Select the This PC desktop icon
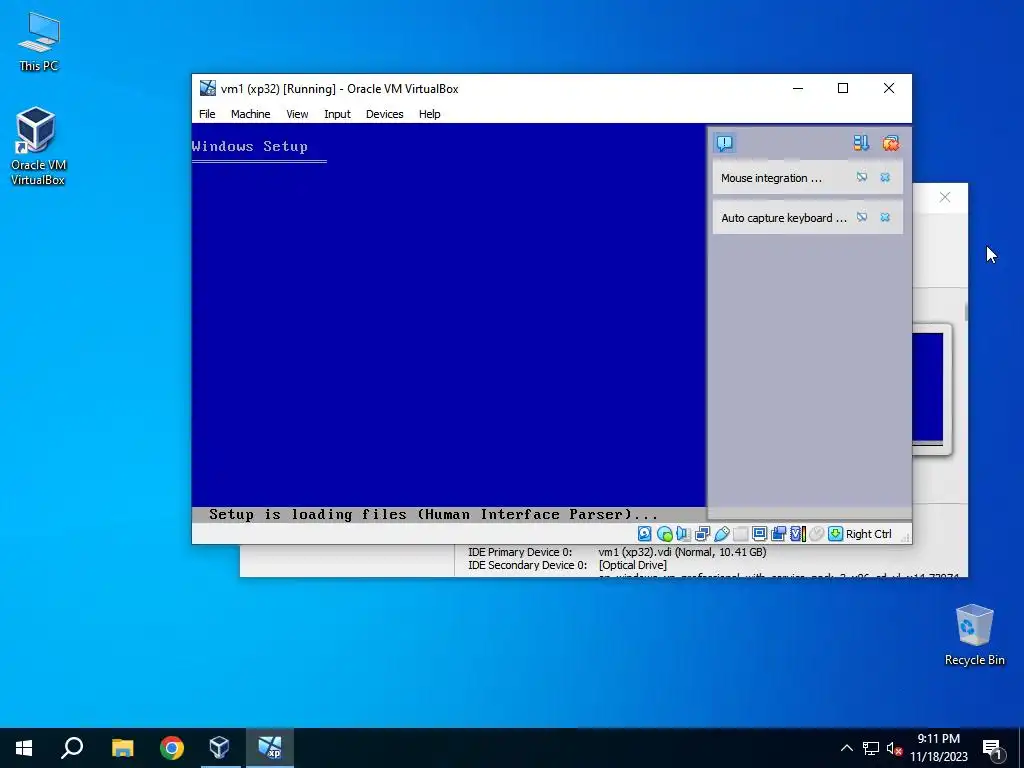The image size is (1024, 768). pyautogui.click(x=39, y=40)
